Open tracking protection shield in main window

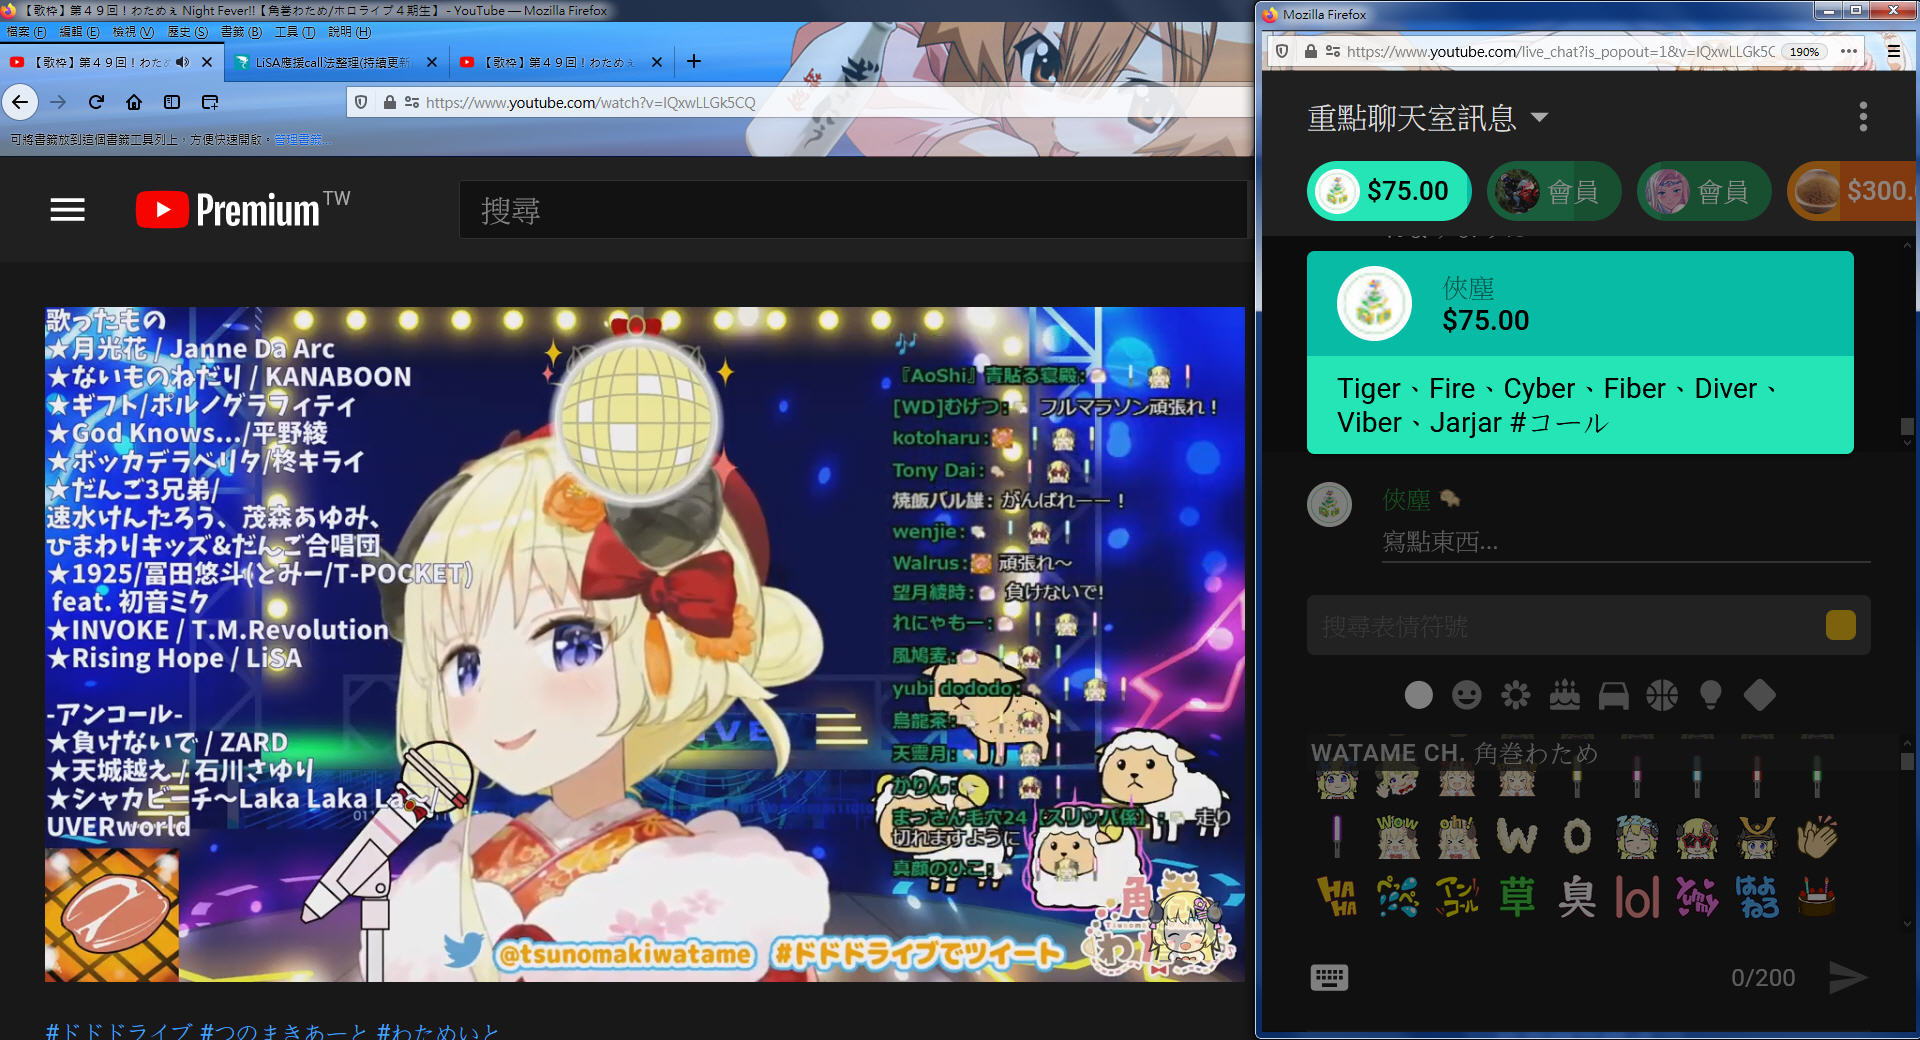[362, 102]
